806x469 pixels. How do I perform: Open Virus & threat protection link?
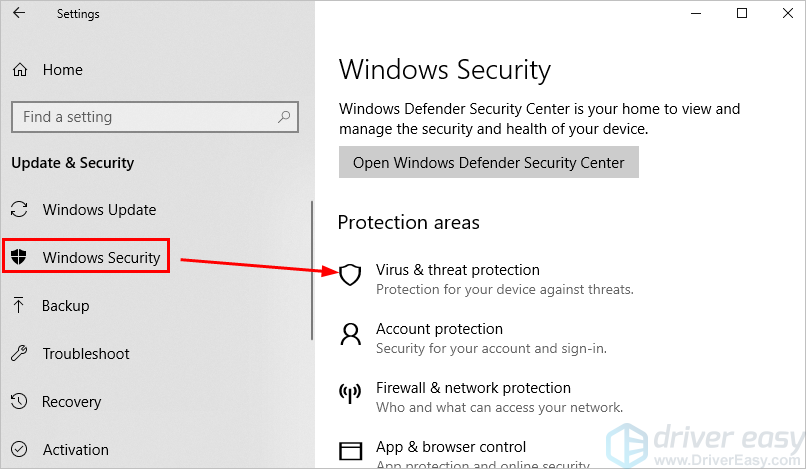click(x=457, y=270)
